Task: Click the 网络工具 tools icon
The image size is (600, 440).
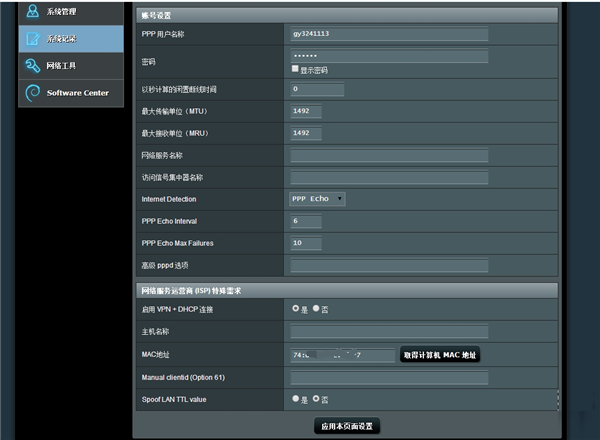Action: coord(32,66)
